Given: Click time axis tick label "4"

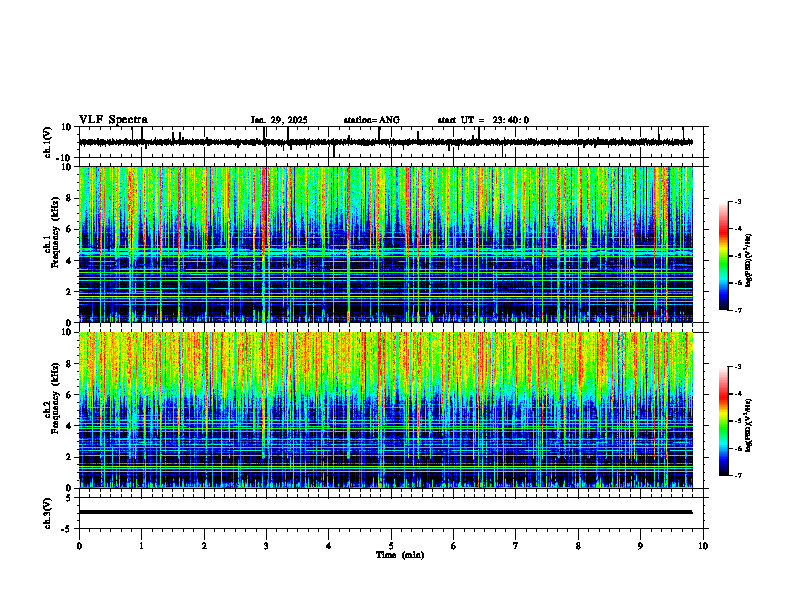Looking at the screenshot, I should point(329,546).
